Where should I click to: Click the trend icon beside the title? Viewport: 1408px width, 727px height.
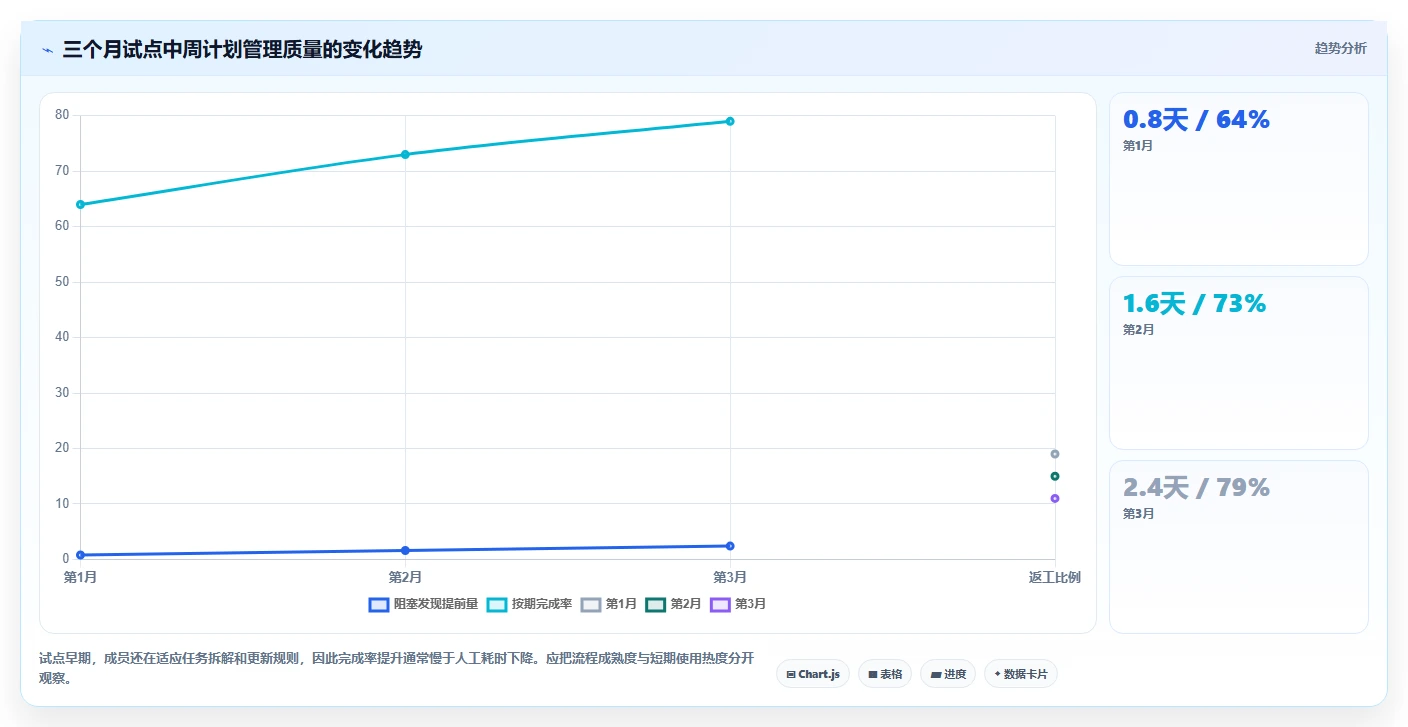47,50
